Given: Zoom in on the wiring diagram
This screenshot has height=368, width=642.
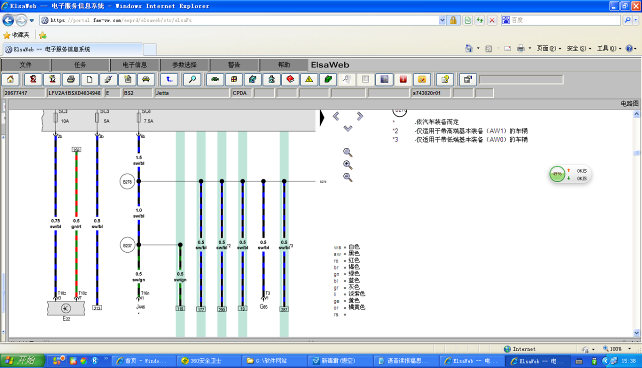Looking at the screenshot, I should tap(348, 165).
